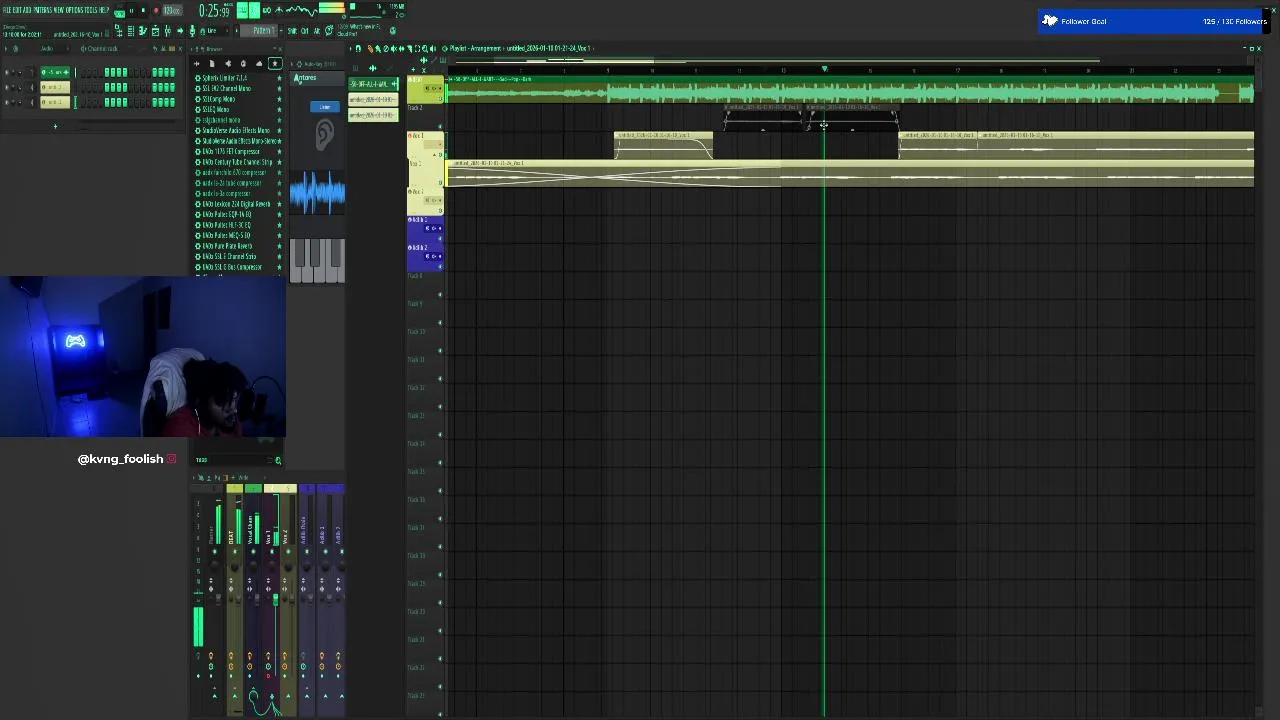Image resolution: width=1280 pixels, height=720 pixels.
Task: Toggle the mute LED on the first mixer insert
Action: [x=235, y=551]
